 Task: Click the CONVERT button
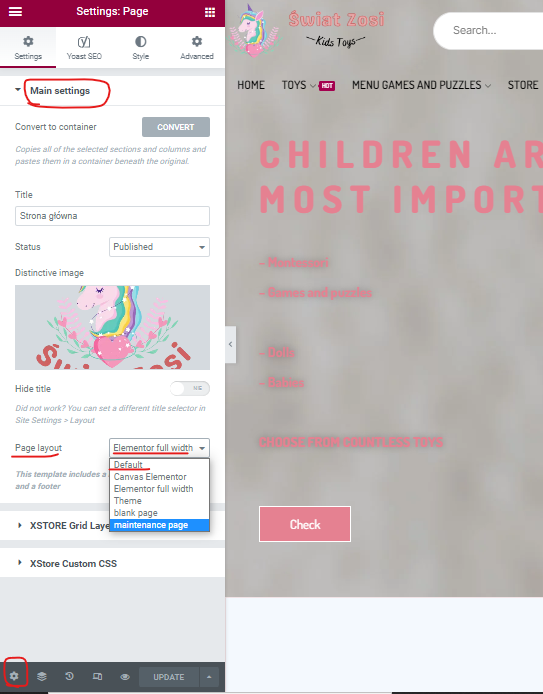(176, 127)
